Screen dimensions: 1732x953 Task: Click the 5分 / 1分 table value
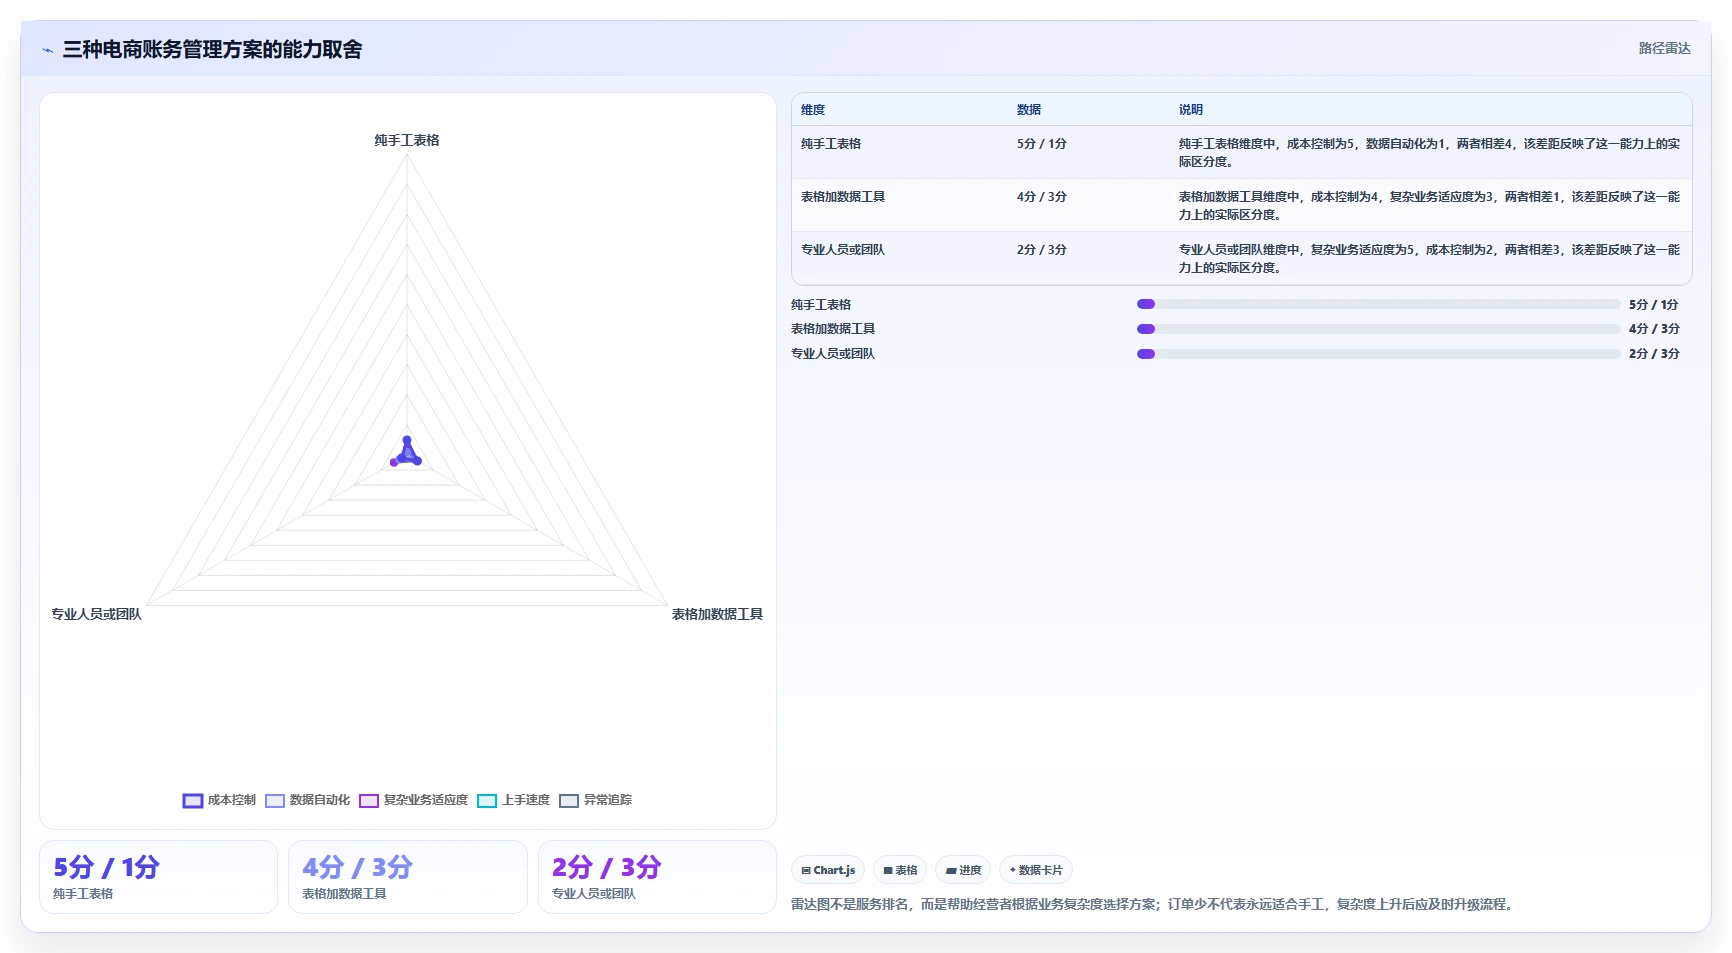click(1042, 144)
